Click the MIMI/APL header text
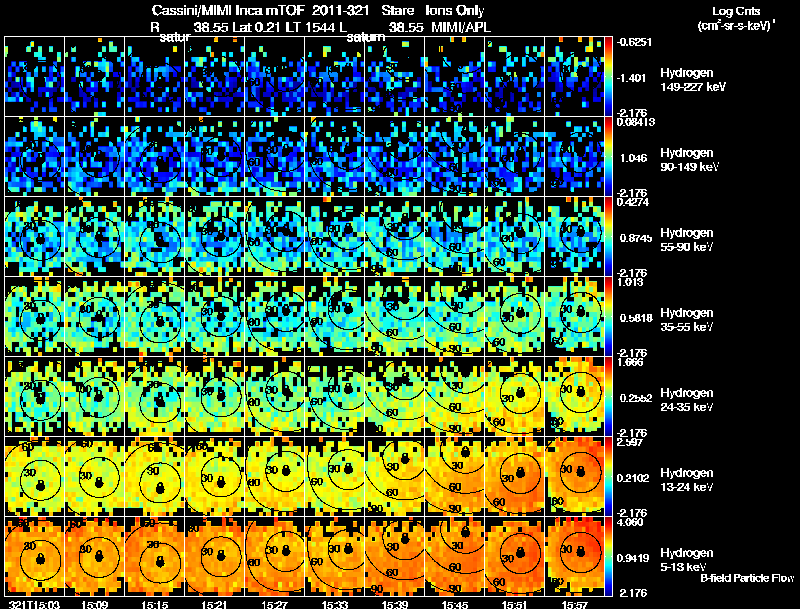Screen dimensions: 800x609 pos(461,28)
